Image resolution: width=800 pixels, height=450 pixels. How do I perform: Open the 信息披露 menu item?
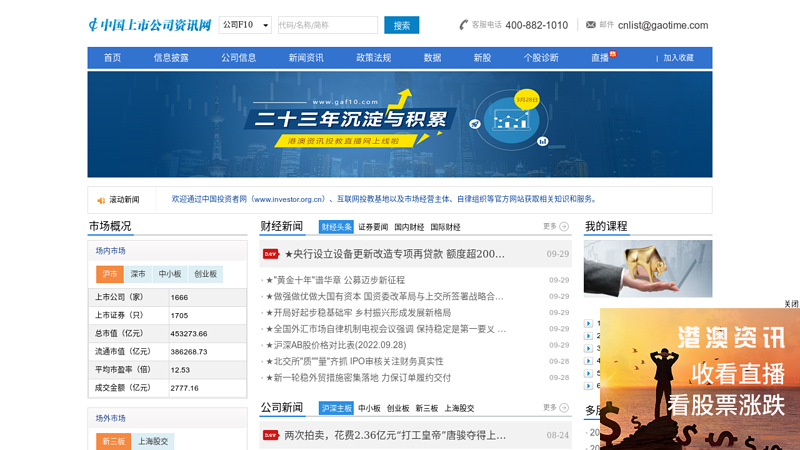171,58
